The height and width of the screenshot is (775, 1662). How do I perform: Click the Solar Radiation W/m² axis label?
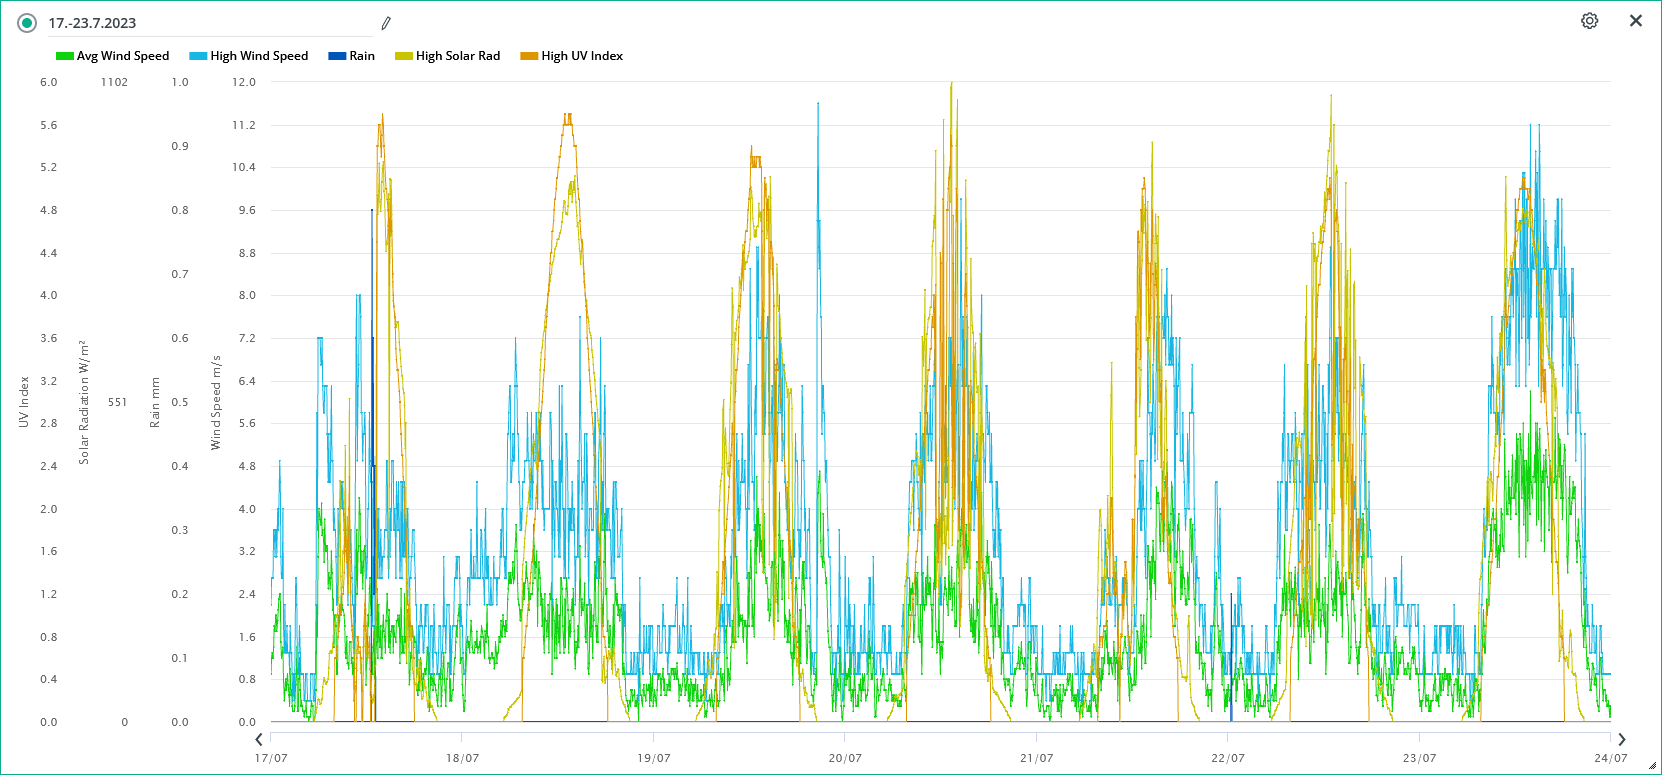pos(84,402)
